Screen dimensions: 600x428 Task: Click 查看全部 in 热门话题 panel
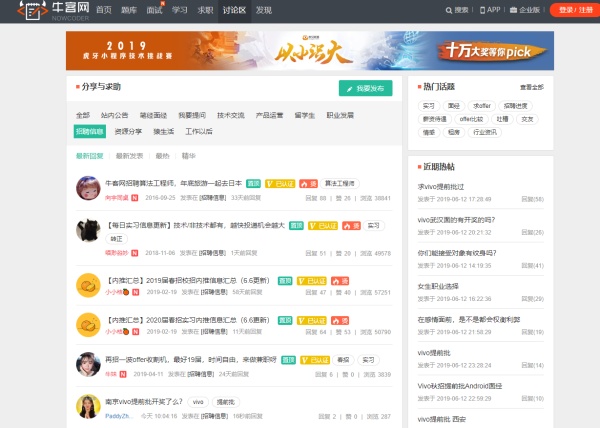click(x=532, y=87)
